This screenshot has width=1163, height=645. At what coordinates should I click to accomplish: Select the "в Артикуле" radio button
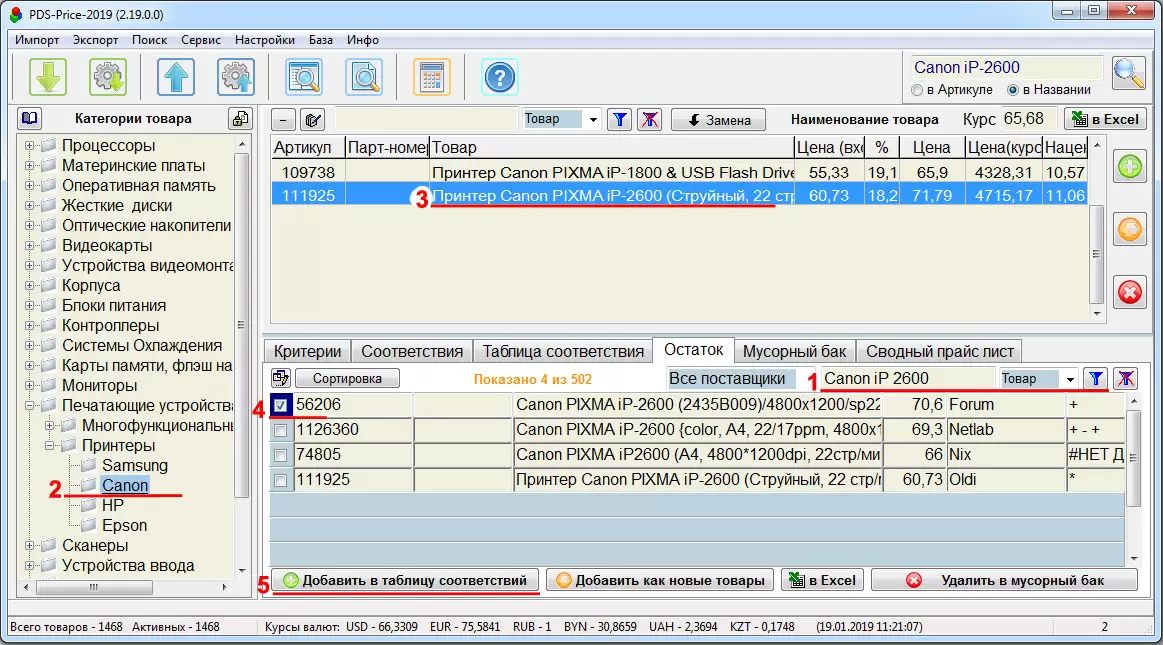pyautogui.click(x=917, y=90)
